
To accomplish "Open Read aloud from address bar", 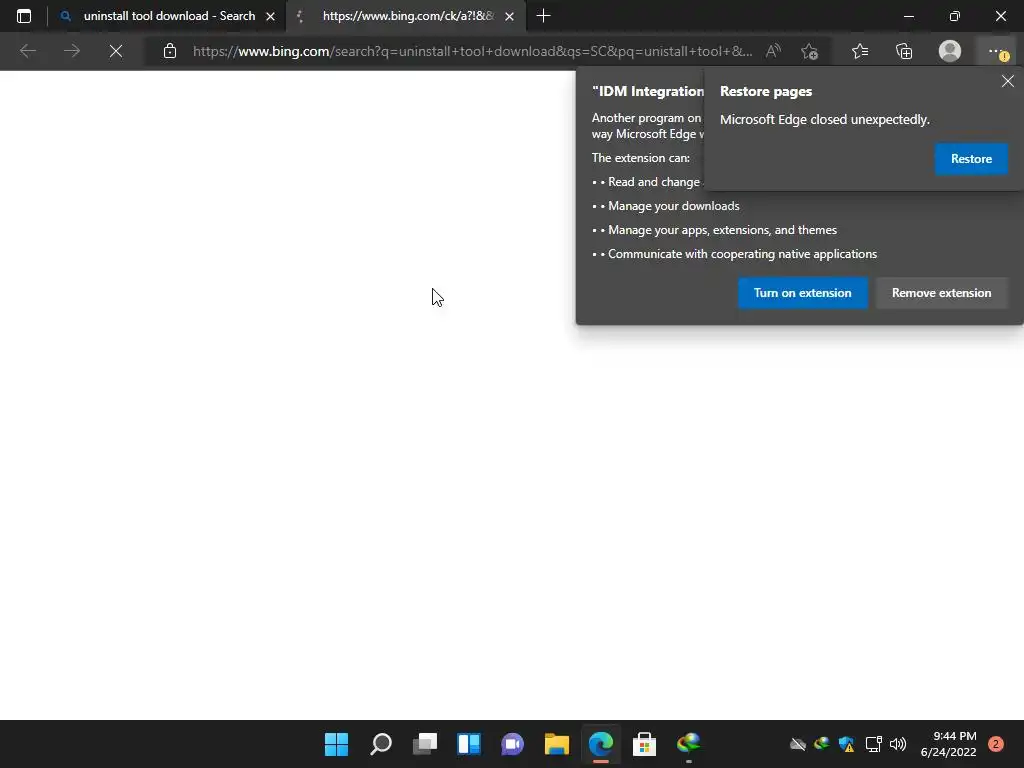I will point(773,51).
